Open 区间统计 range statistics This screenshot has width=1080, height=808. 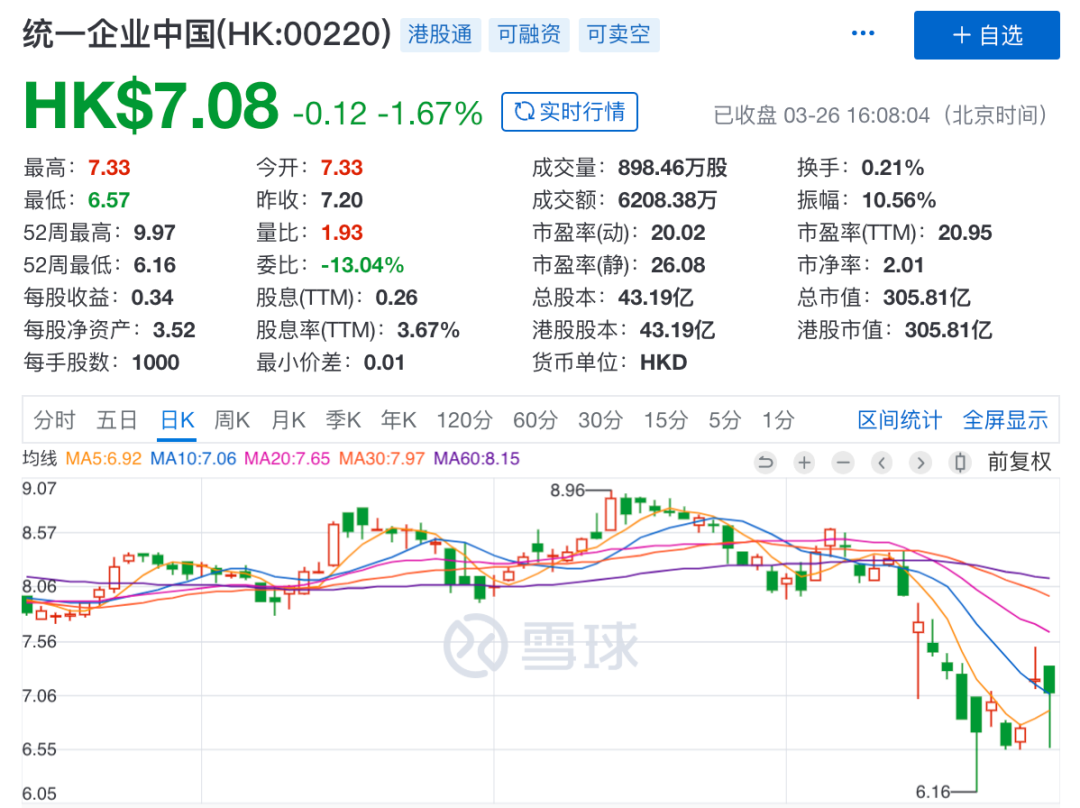(x=900, y=419)
